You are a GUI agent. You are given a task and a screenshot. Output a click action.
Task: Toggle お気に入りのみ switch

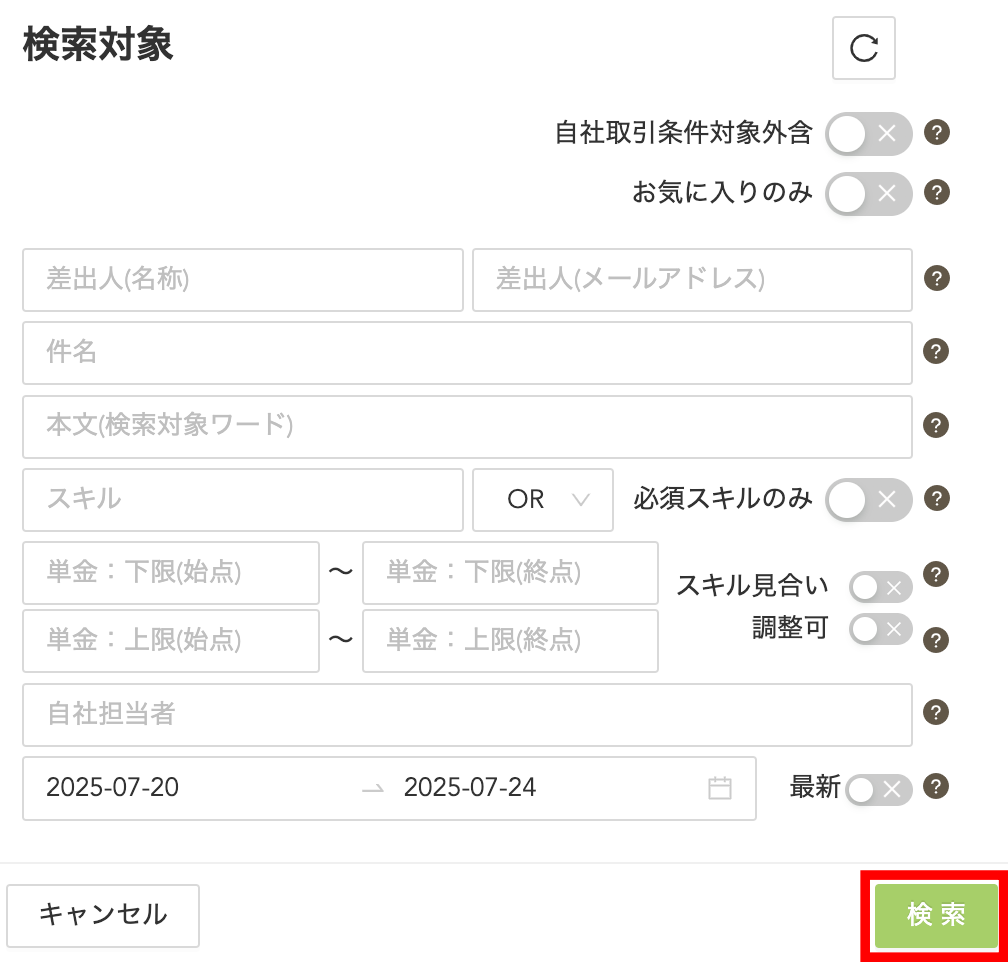[x=868, y=193]
